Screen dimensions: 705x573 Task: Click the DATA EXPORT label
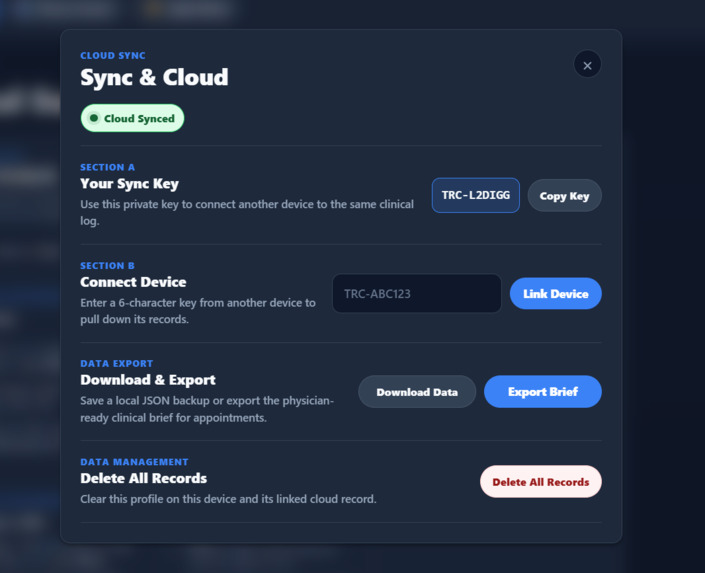117,363
